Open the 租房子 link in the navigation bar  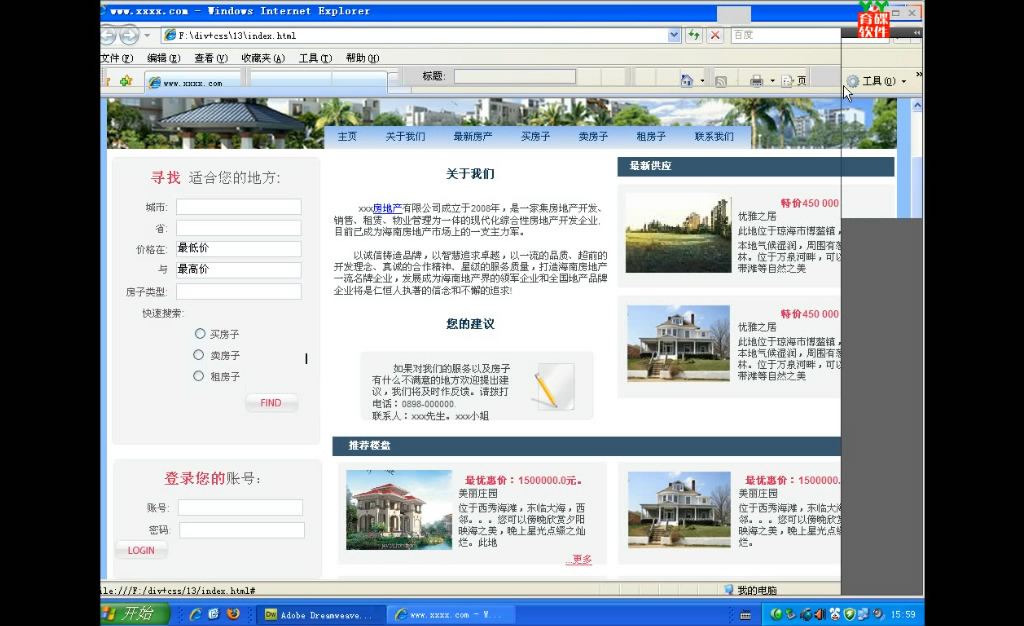(650, 136)
